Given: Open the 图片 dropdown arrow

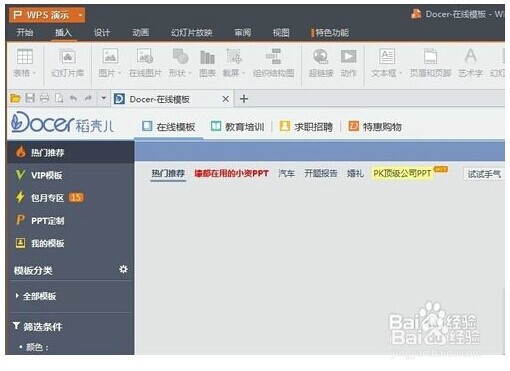Looking at the screenshot, I should tap(119, 73).
